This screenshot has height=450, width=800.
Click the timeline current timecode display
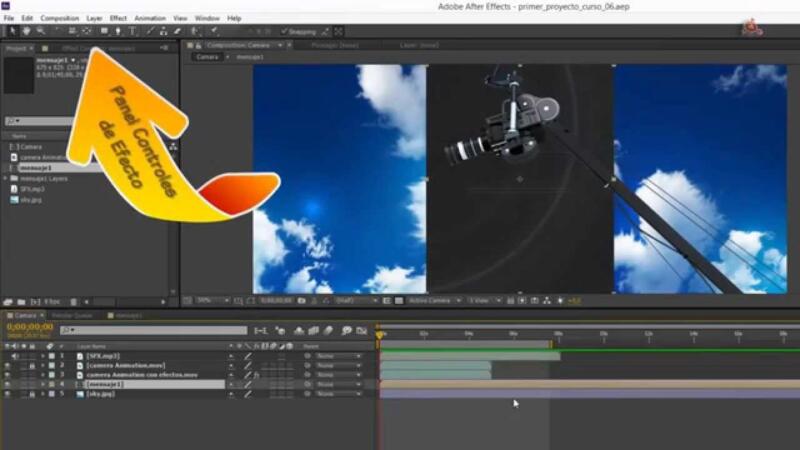(x=30, y=327)
